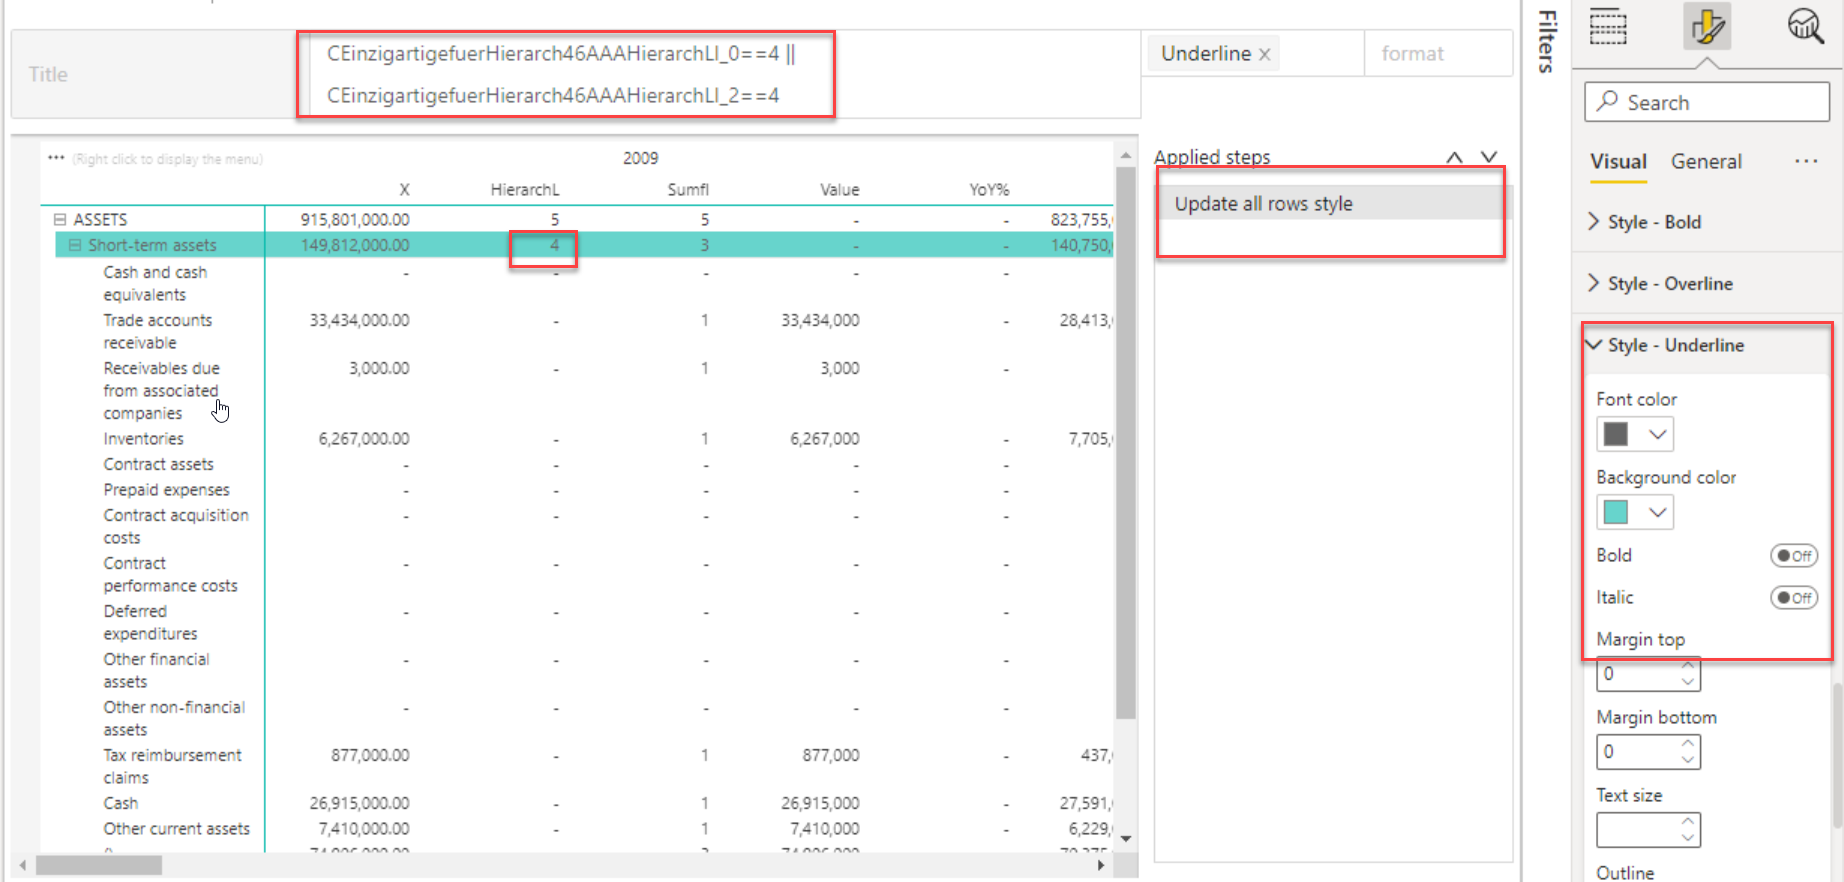This screenshot has height=882, width=1844.
Task: Click the 877,000.00 cell
Action: (370, 756)
